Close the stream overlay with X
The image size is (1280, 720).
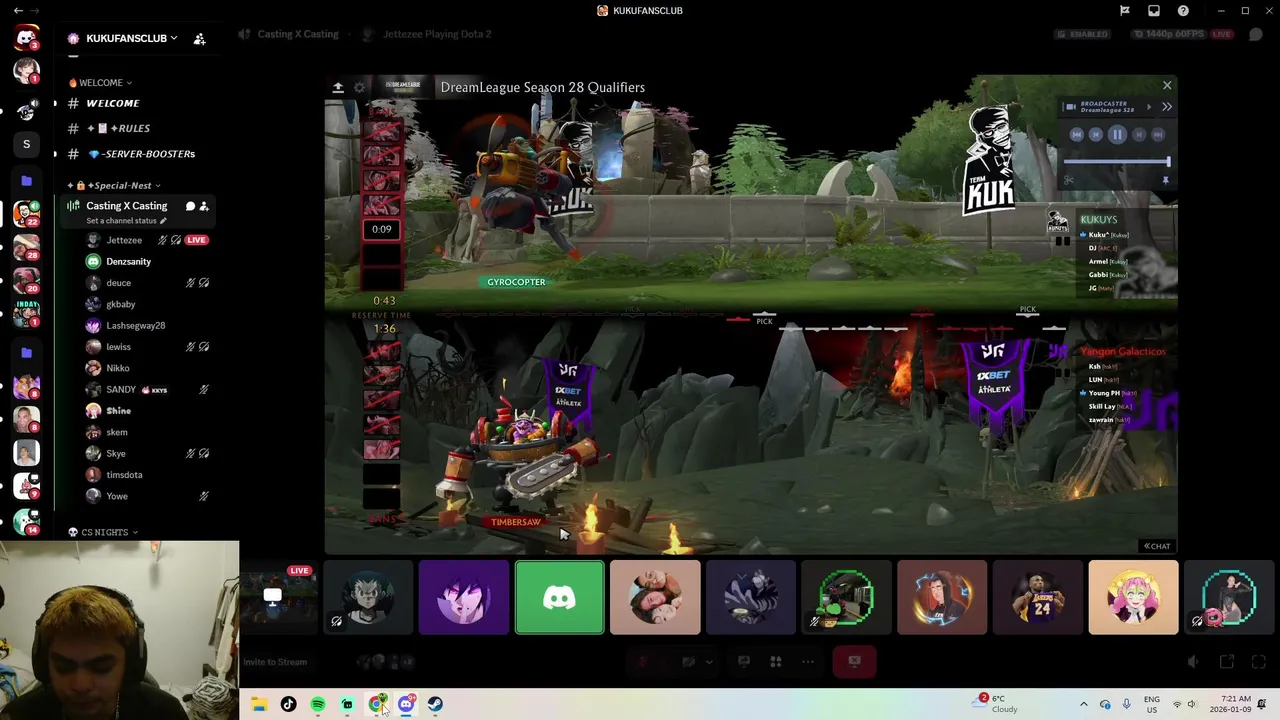tap(1167, 86)
